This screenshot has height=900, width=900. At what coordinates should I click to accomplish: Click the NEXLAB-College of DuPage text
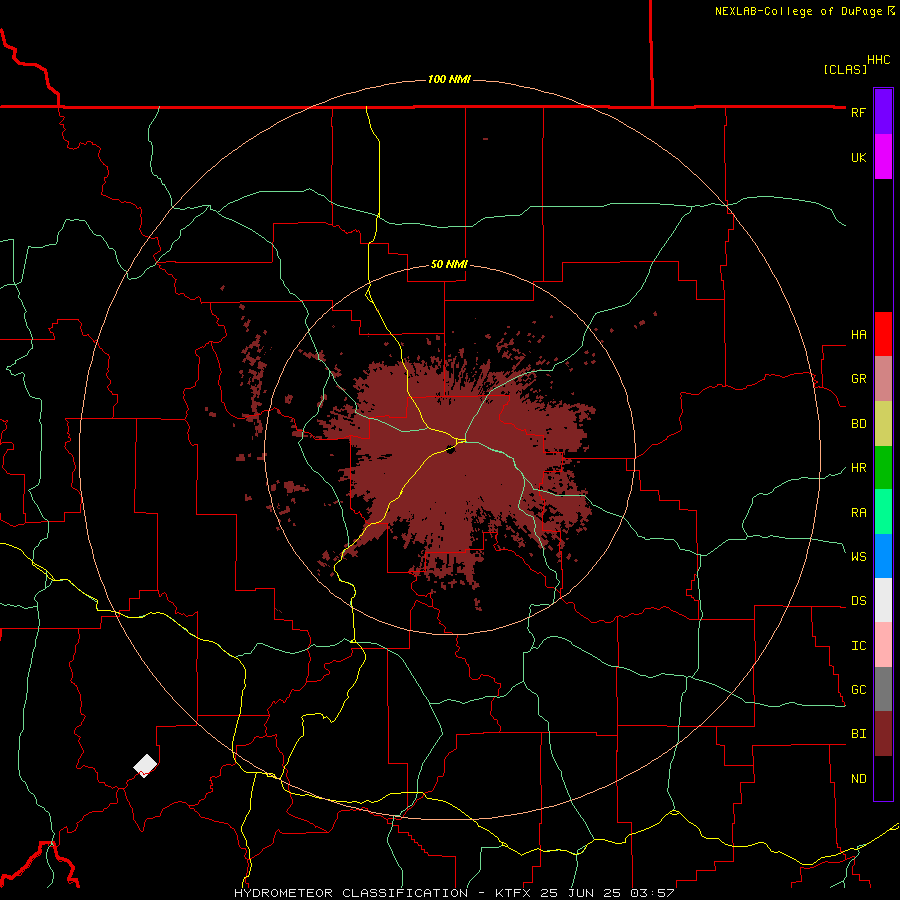[x=800, y=11]
